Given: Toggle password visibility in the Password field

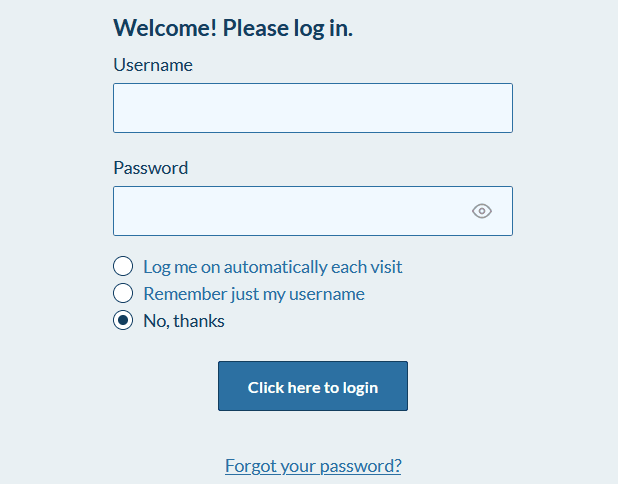Looking at the screenshot, I should coord(482,211).
